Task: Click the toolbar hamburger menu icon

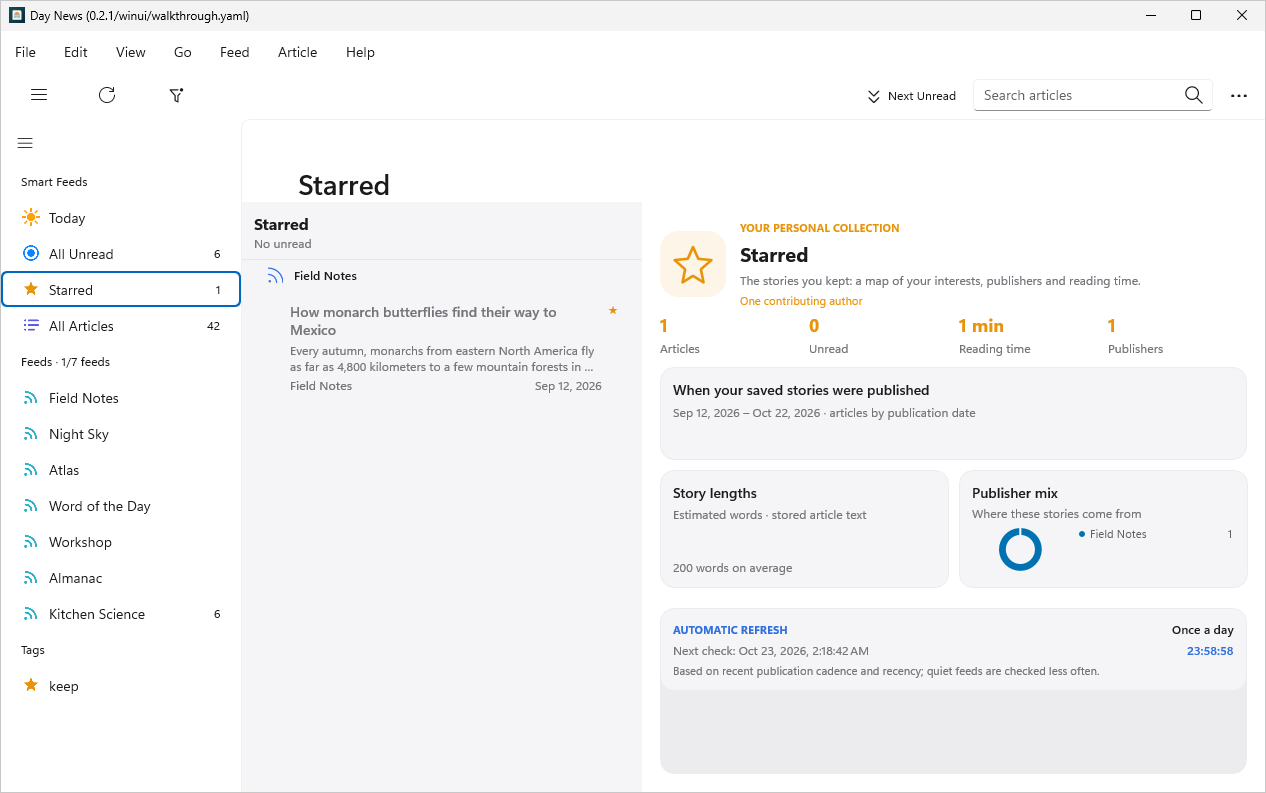Action: [39, 95]
